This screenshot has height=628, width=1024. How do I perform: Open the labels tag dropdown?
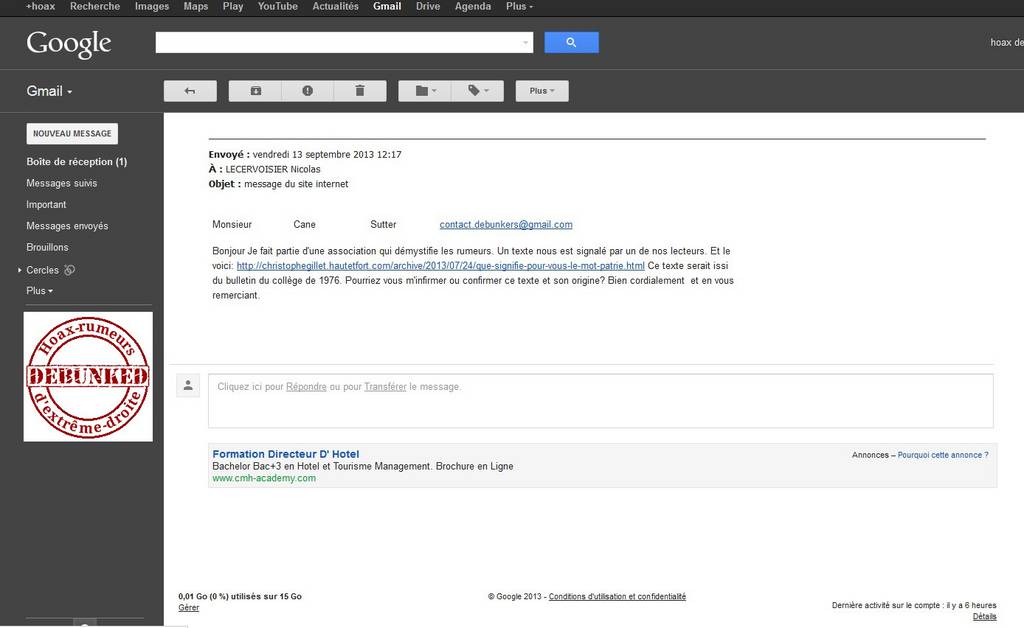point(478,91)
